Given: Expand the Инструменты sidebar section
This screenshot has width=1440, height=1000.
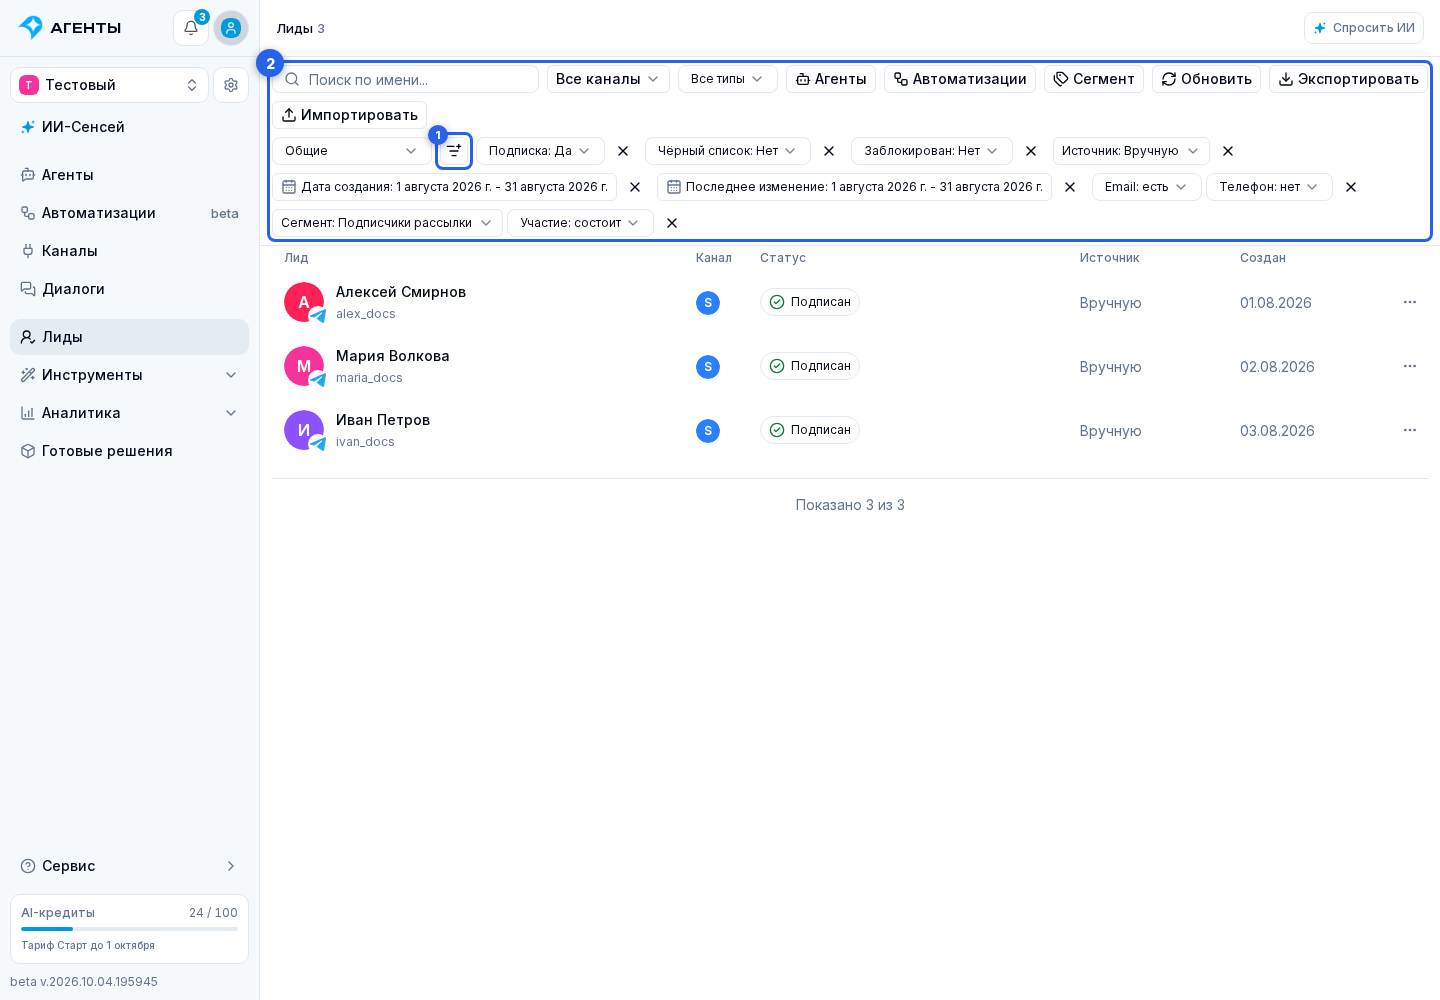Looking at the screenshot, I should [129, 375].
